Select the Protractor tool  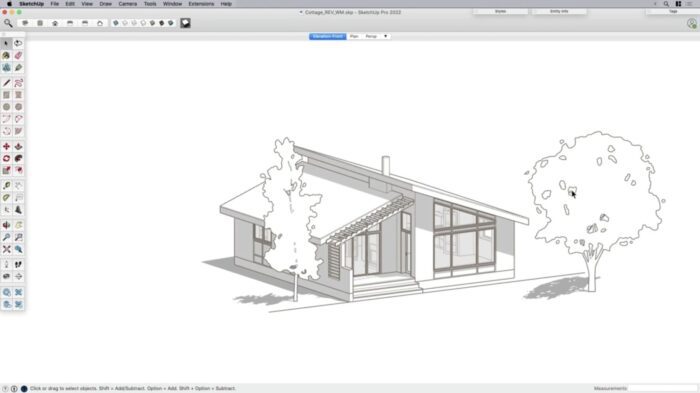(x=6, y=198)
